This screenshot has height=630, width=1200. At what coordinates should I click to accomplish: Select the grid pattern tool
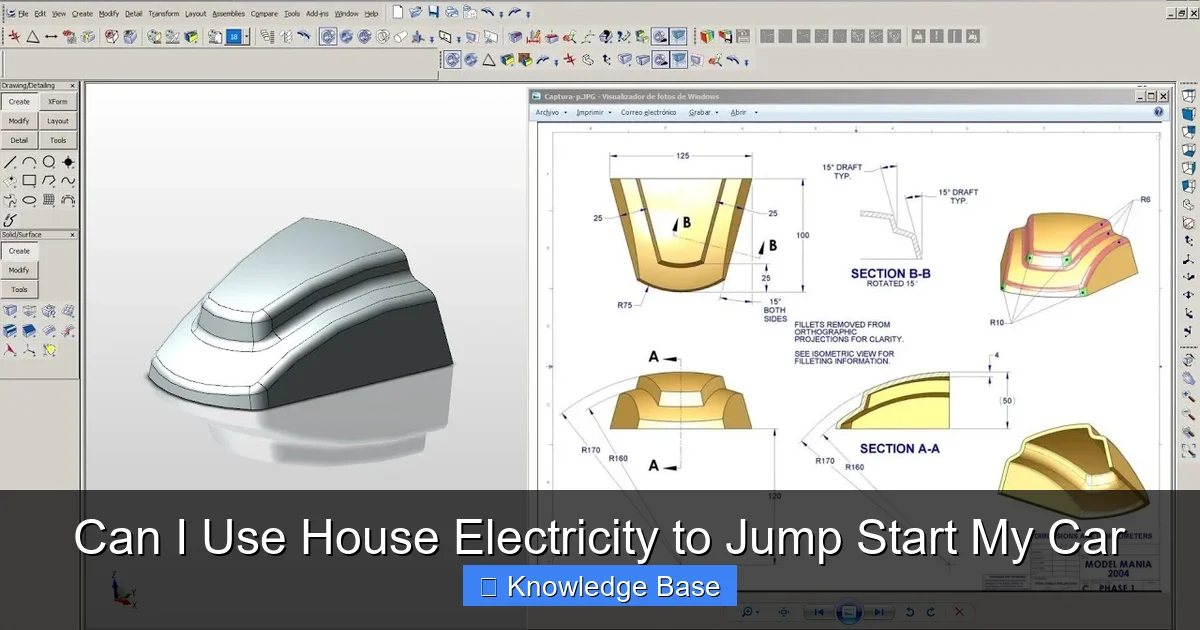tap(49, 199)
